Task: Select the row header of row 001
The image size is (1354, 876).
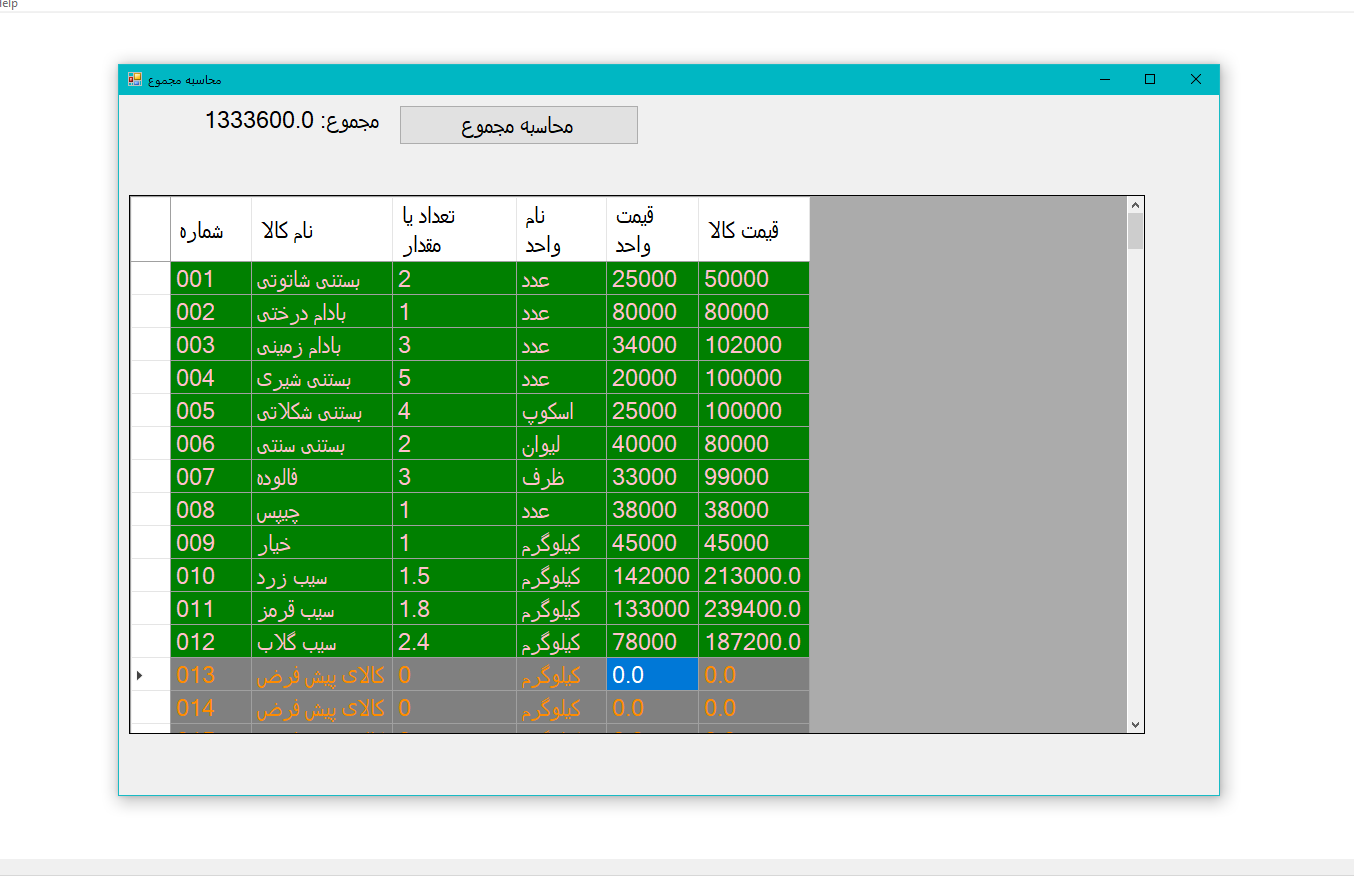Action: [x=150, y=279]
